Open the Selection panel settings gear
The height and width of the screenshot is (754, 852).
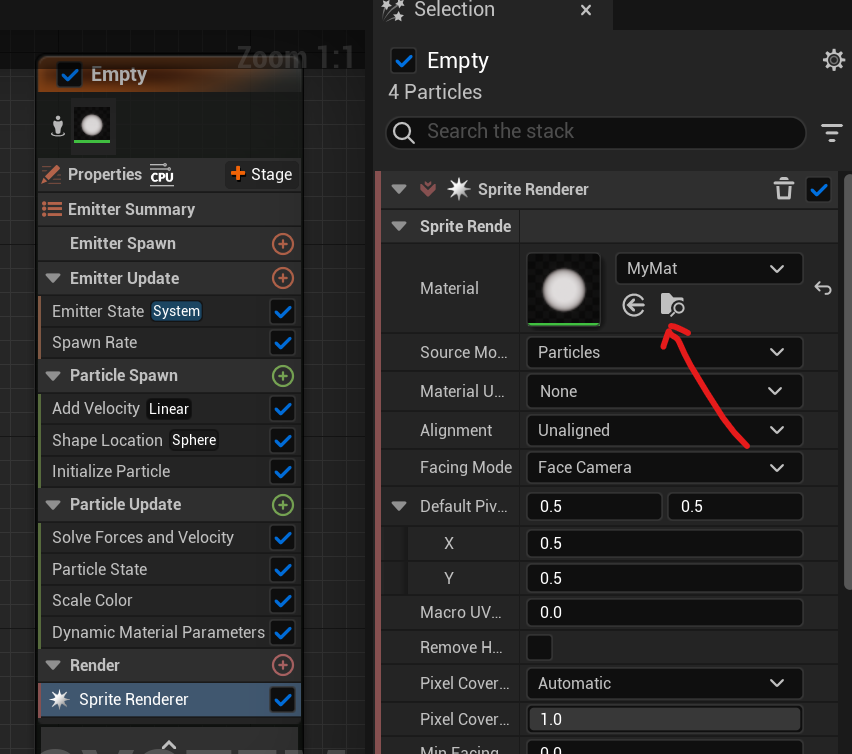[x=834, y=60]
